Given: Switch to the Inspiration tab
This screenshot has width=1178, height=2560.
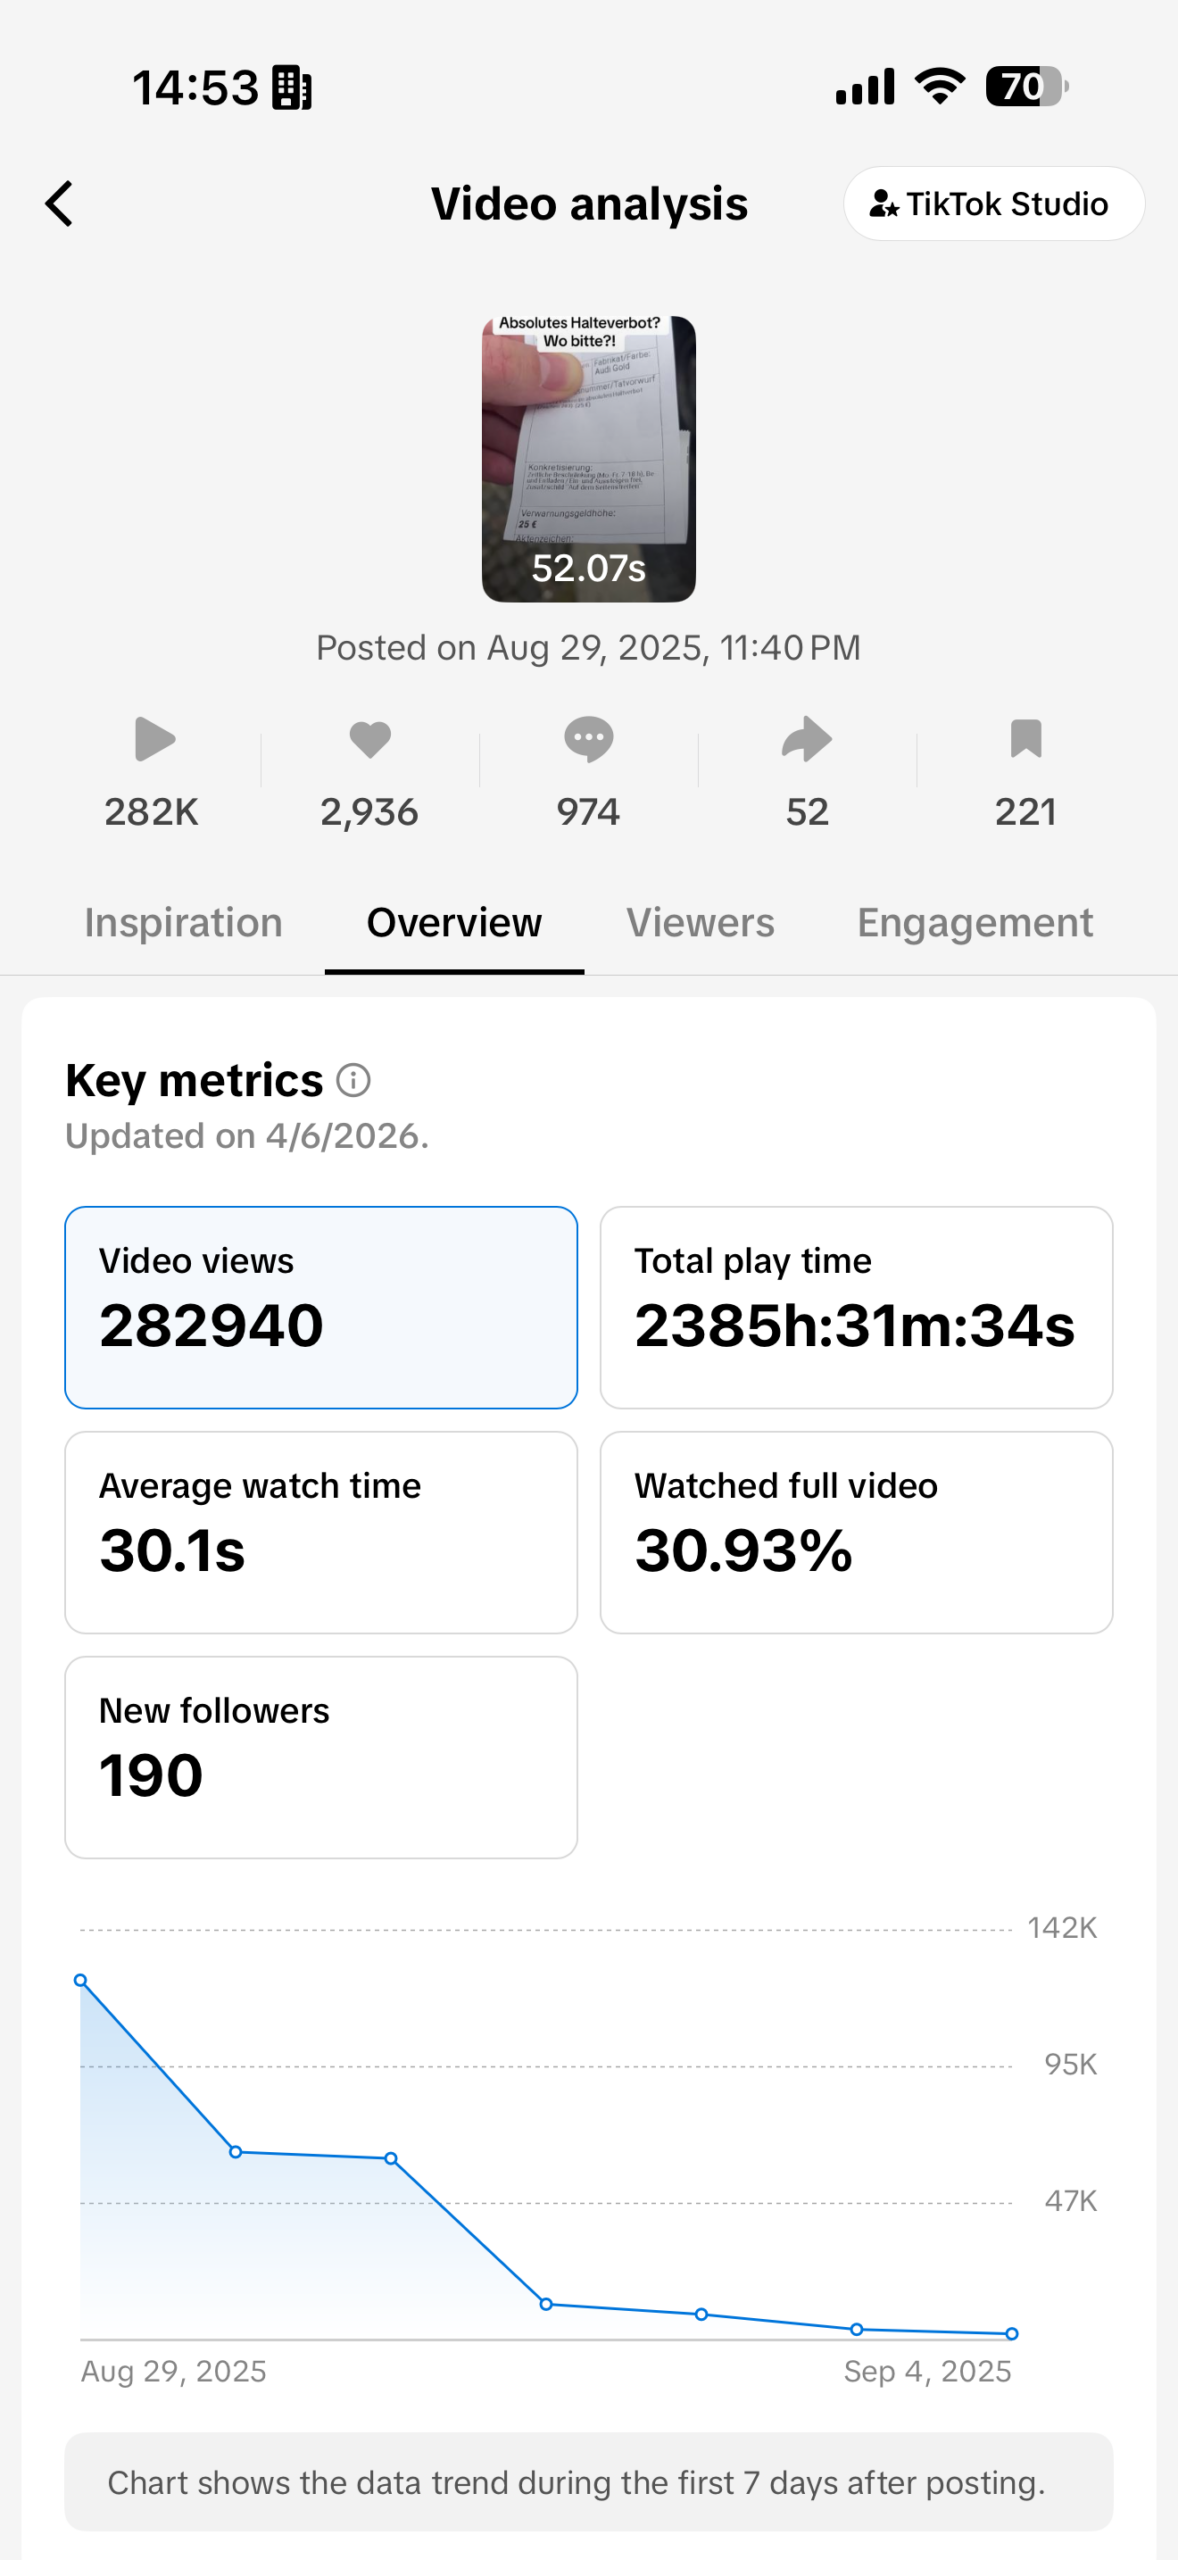Looking at the screenshot, I should point(183,923).
